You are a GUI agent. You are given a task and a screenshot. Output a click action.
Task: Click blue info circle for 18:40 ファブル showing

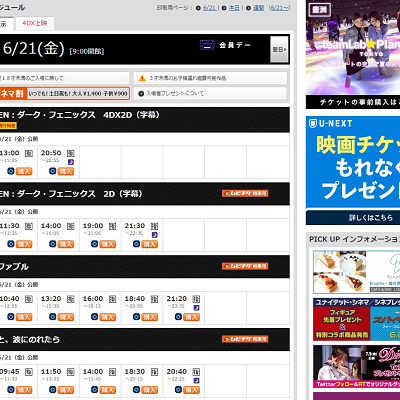136,317
